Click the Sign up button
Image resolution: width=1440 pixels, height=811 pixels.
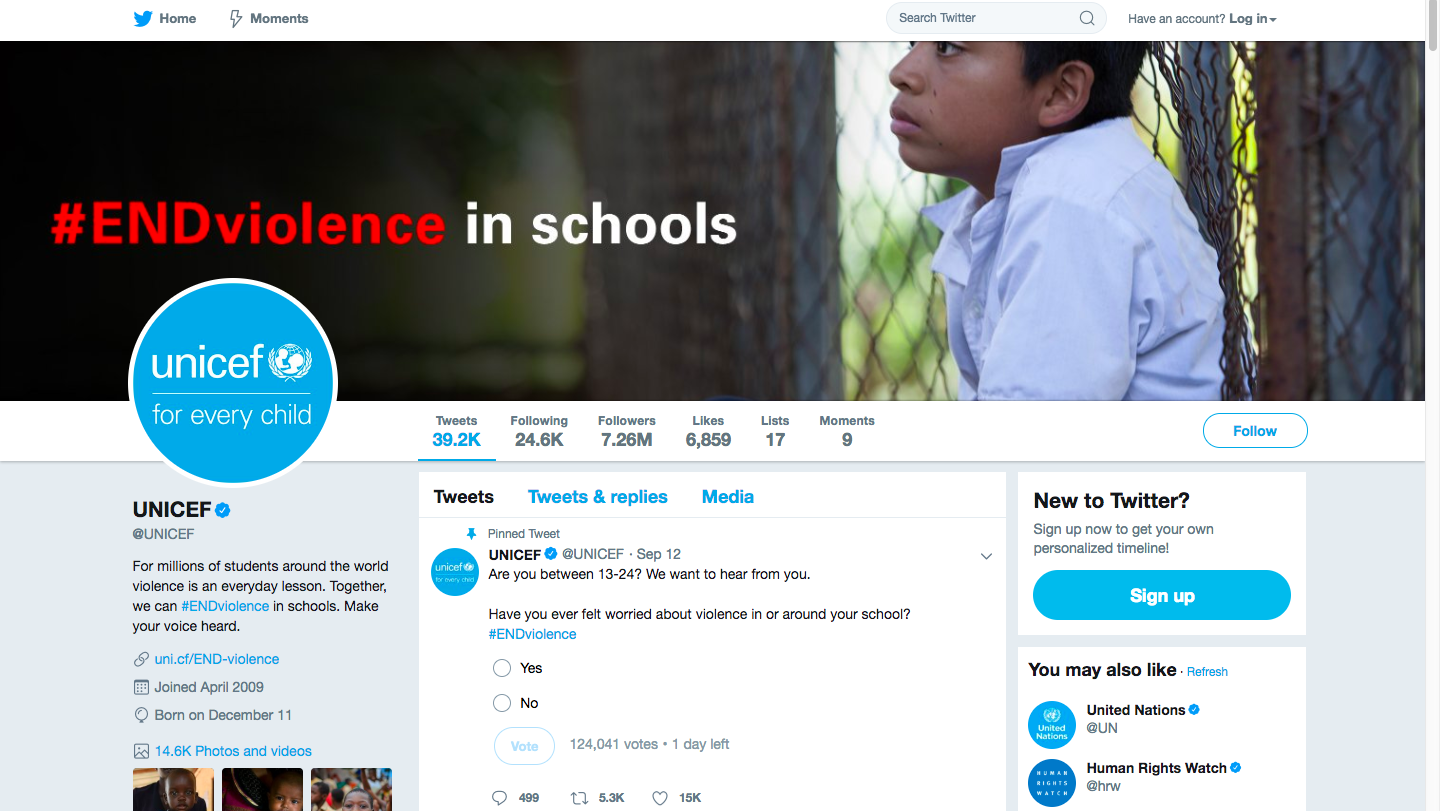(x=1162, y=595)
